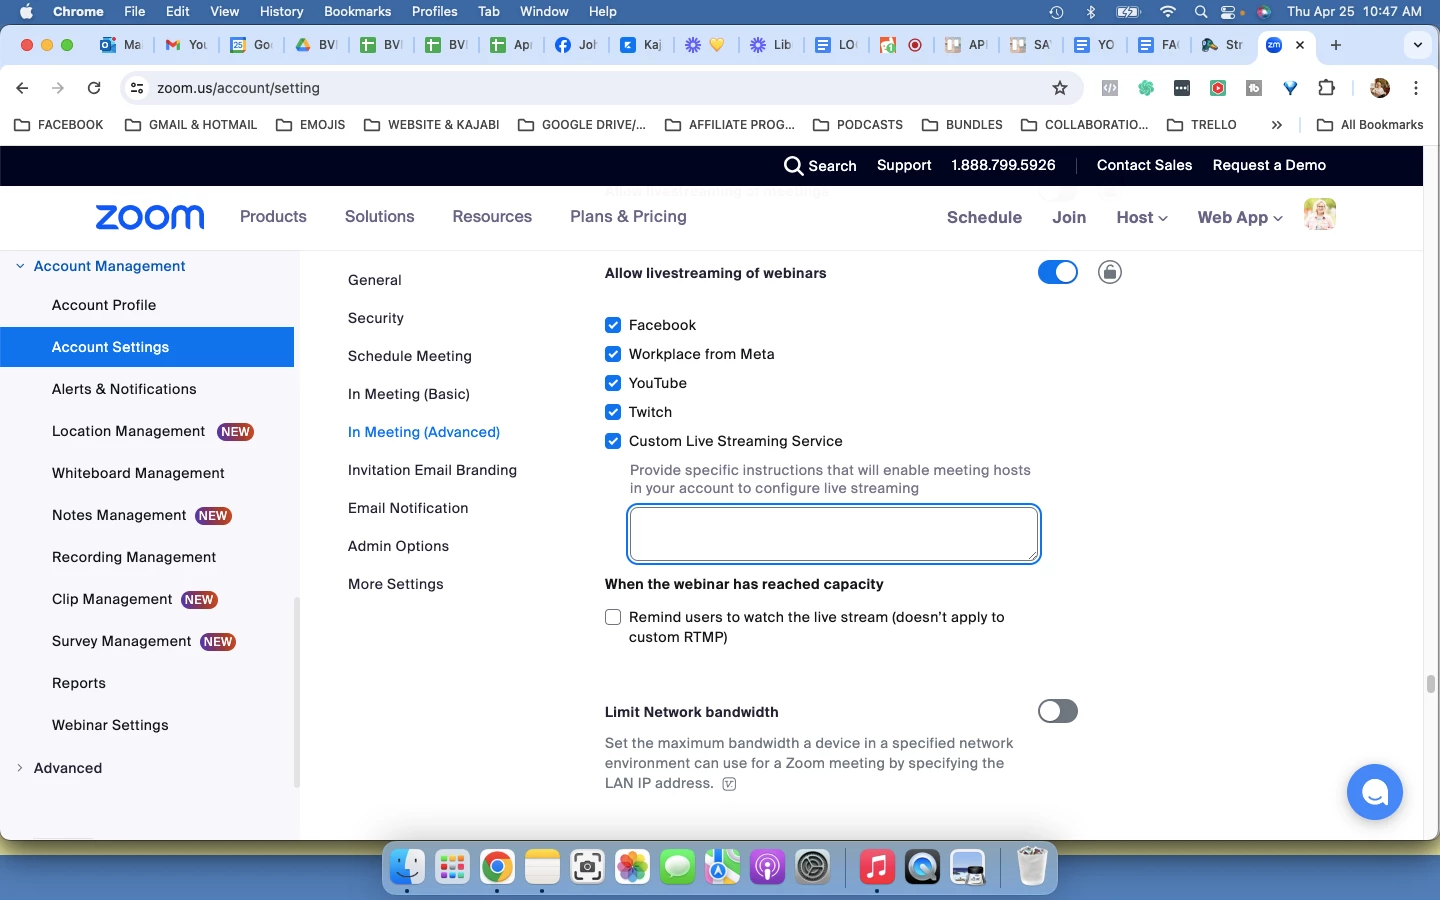Open the Host dropdown
Image resolution: width=1440 pixels, height=900 pixels.
[x=1142, y=217]
